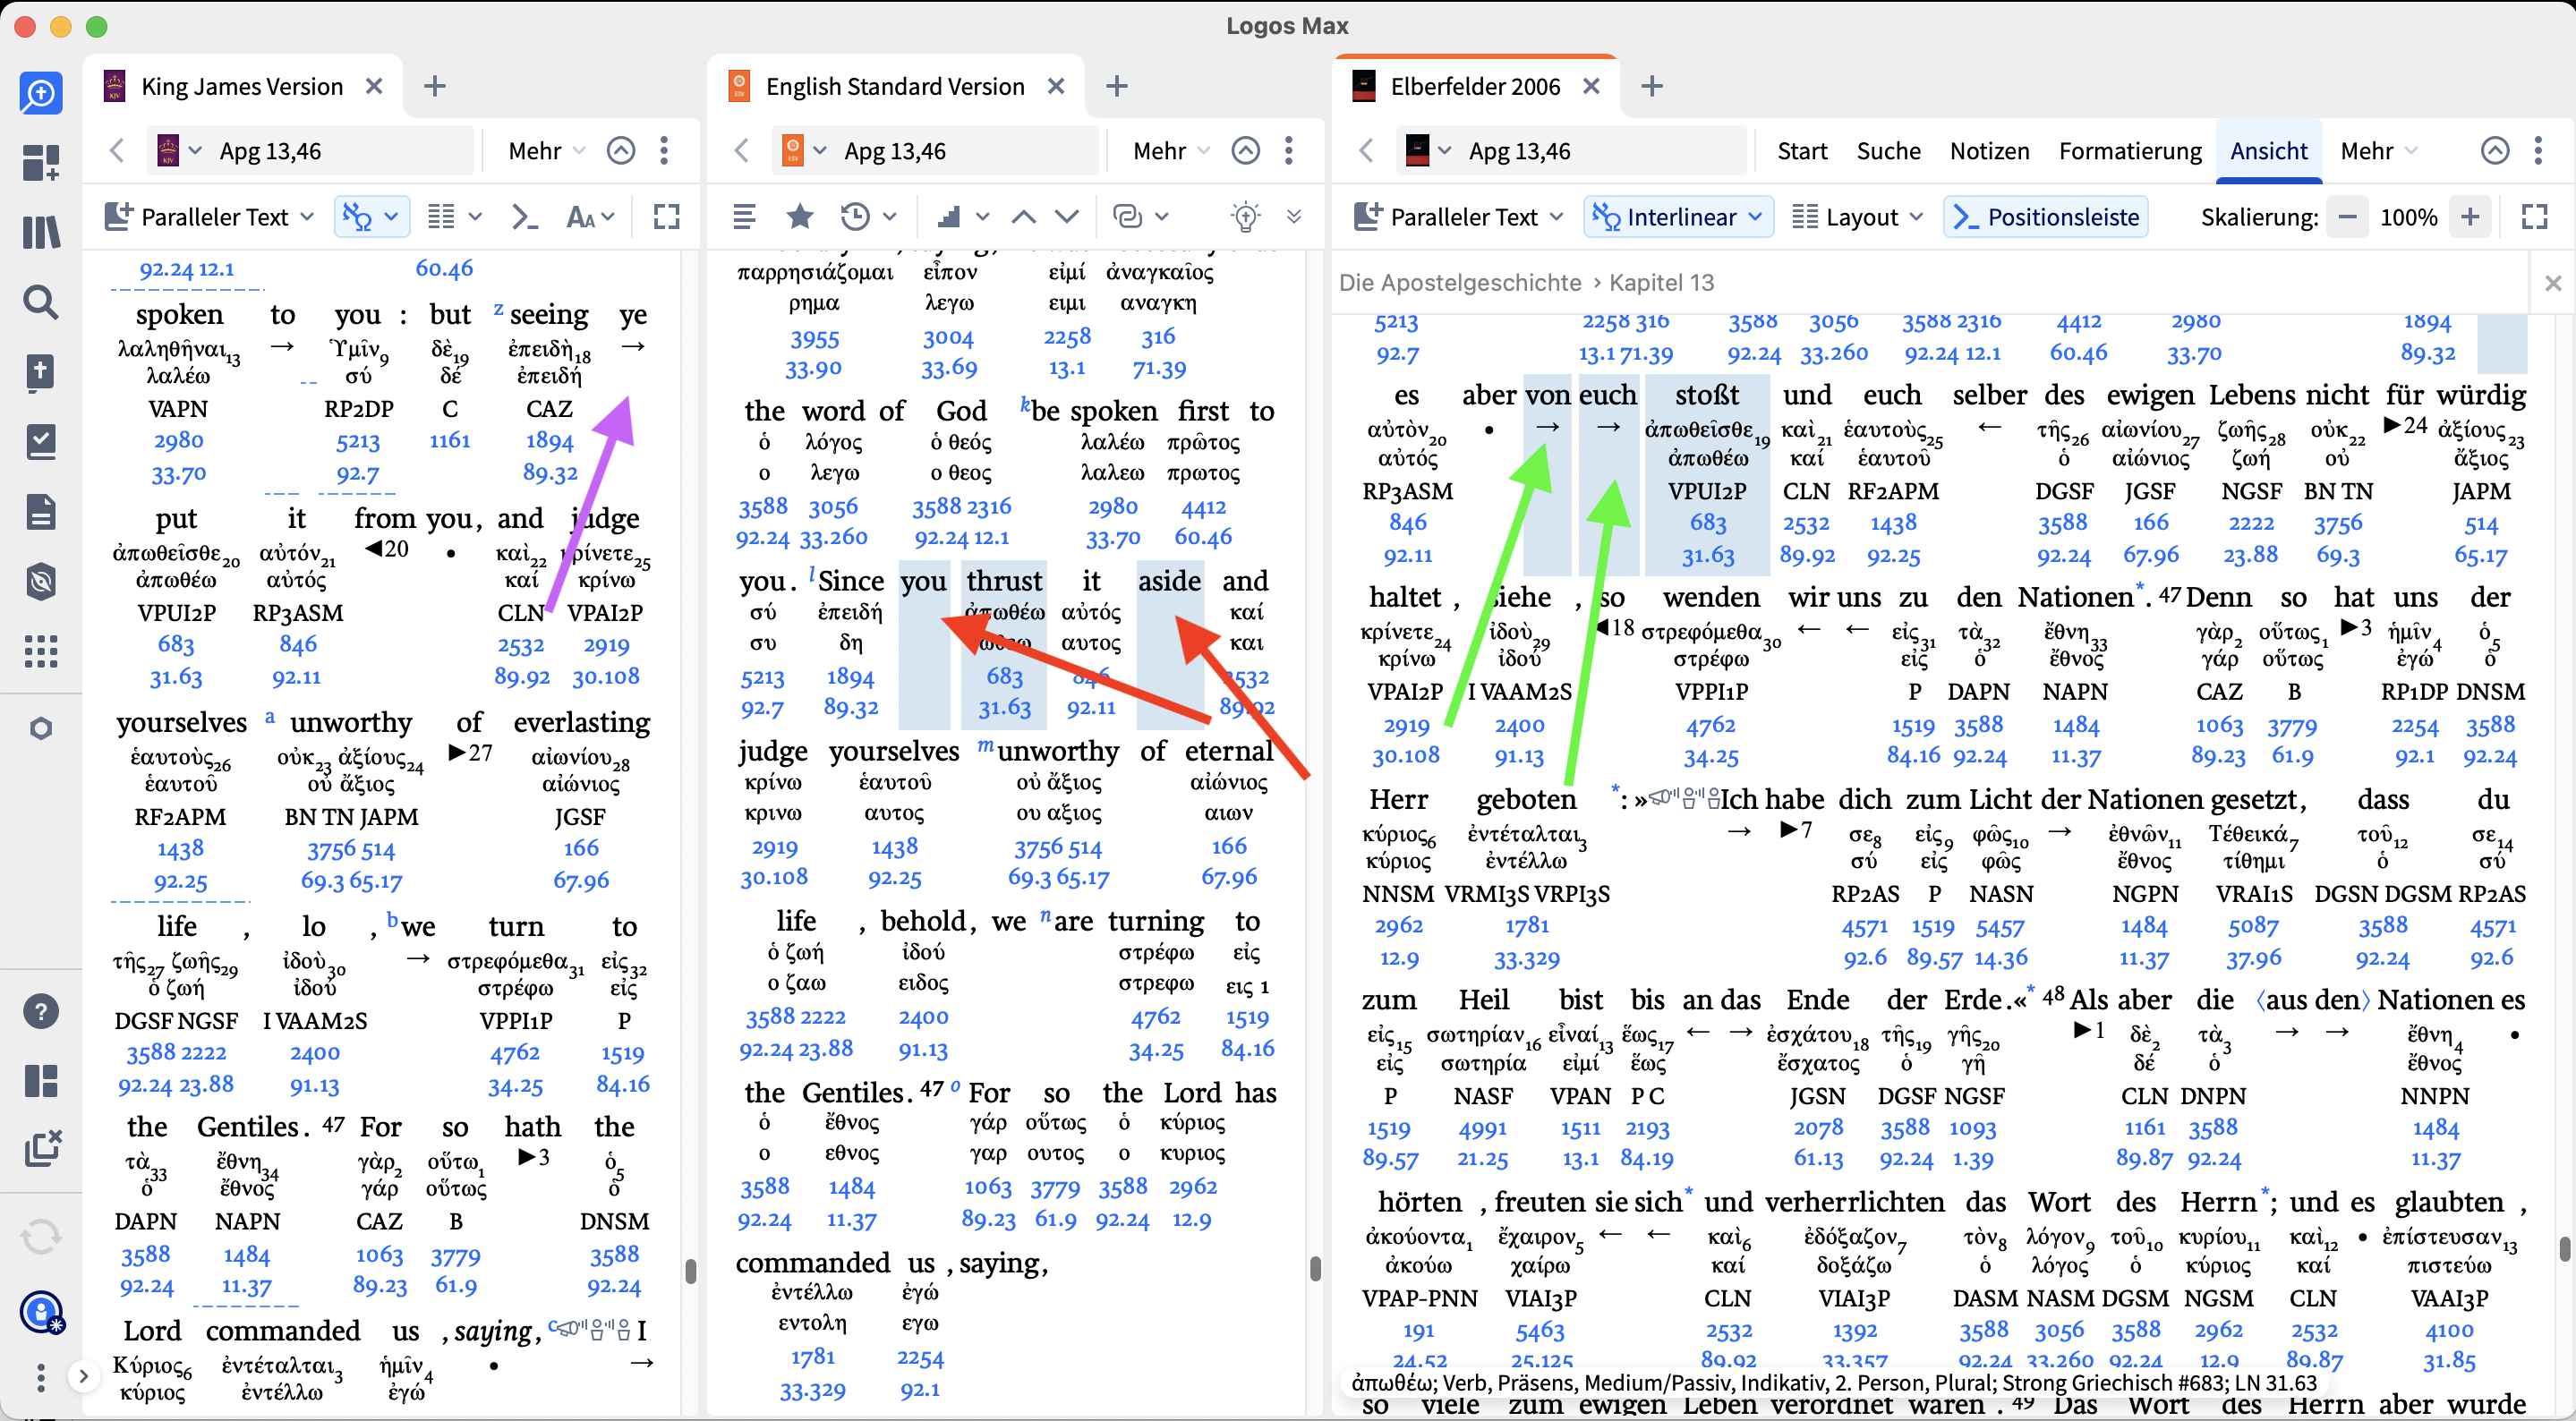The height and width of the screenshot is (1421, 2576).
Task: Add new tab next to King James Version
Action: (x=434, y=87)
